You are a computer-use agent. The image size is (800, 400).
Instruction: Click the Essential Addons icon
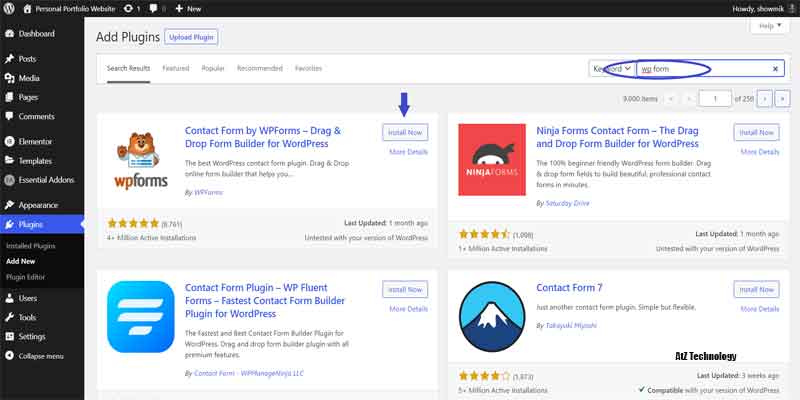(x=10, y=180)
